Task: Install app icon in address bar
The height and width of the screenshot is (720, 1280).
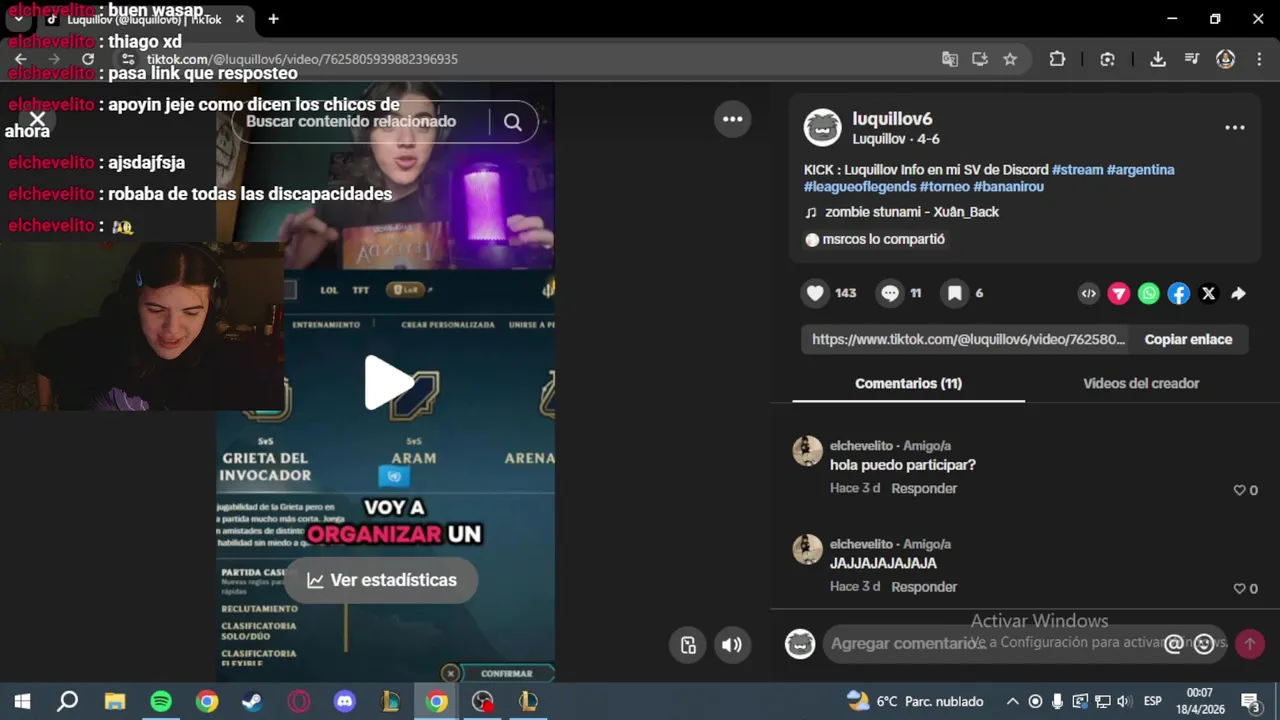Action: click(980, 59)
